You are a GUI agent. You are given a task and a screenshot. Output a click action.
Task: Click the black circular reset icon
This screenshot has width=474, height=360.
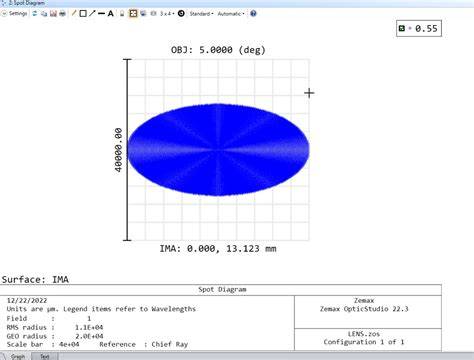coord(181,14)
